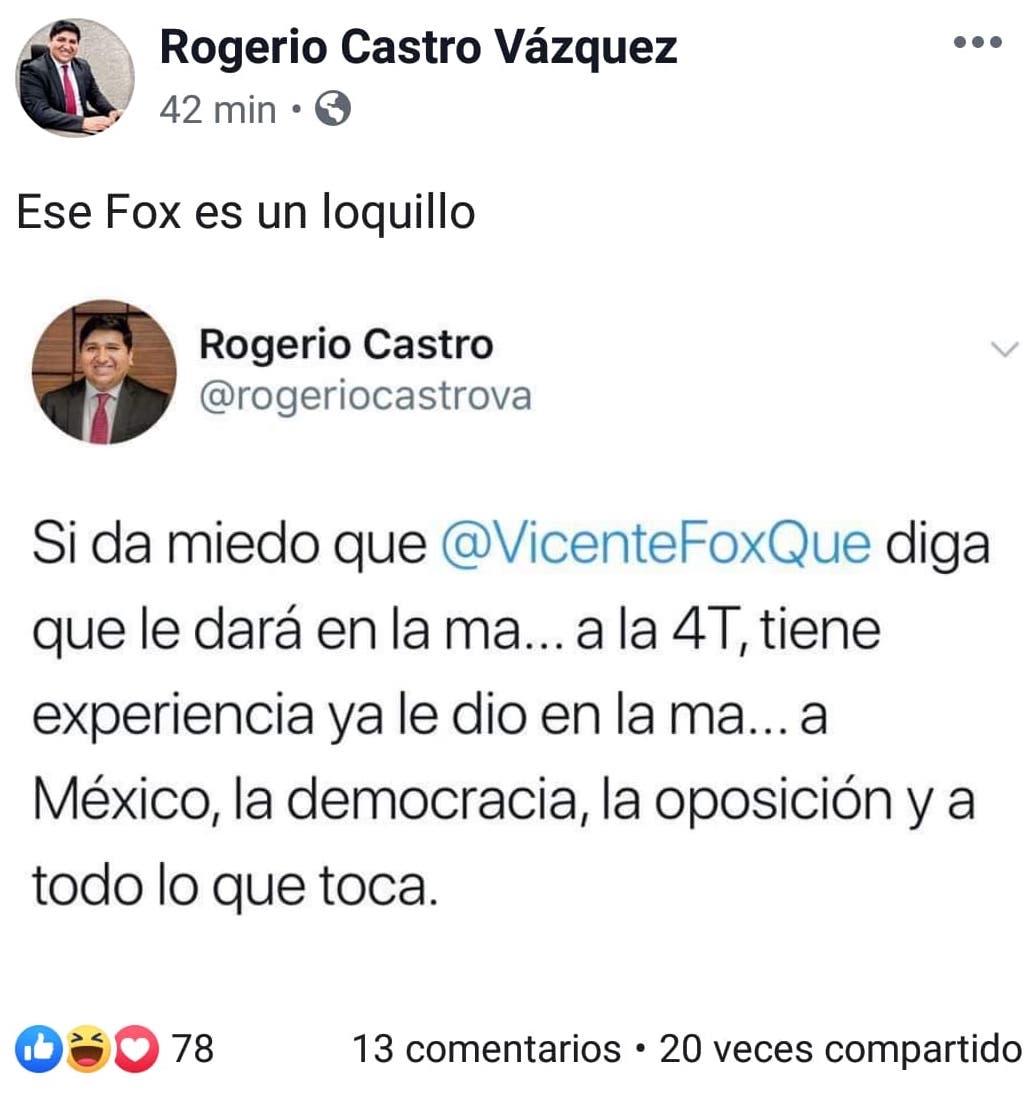Click the "México, la democracia" tweet line
The height and width of the screenshot is (1109, 1033).
click(x=503, y=801)
